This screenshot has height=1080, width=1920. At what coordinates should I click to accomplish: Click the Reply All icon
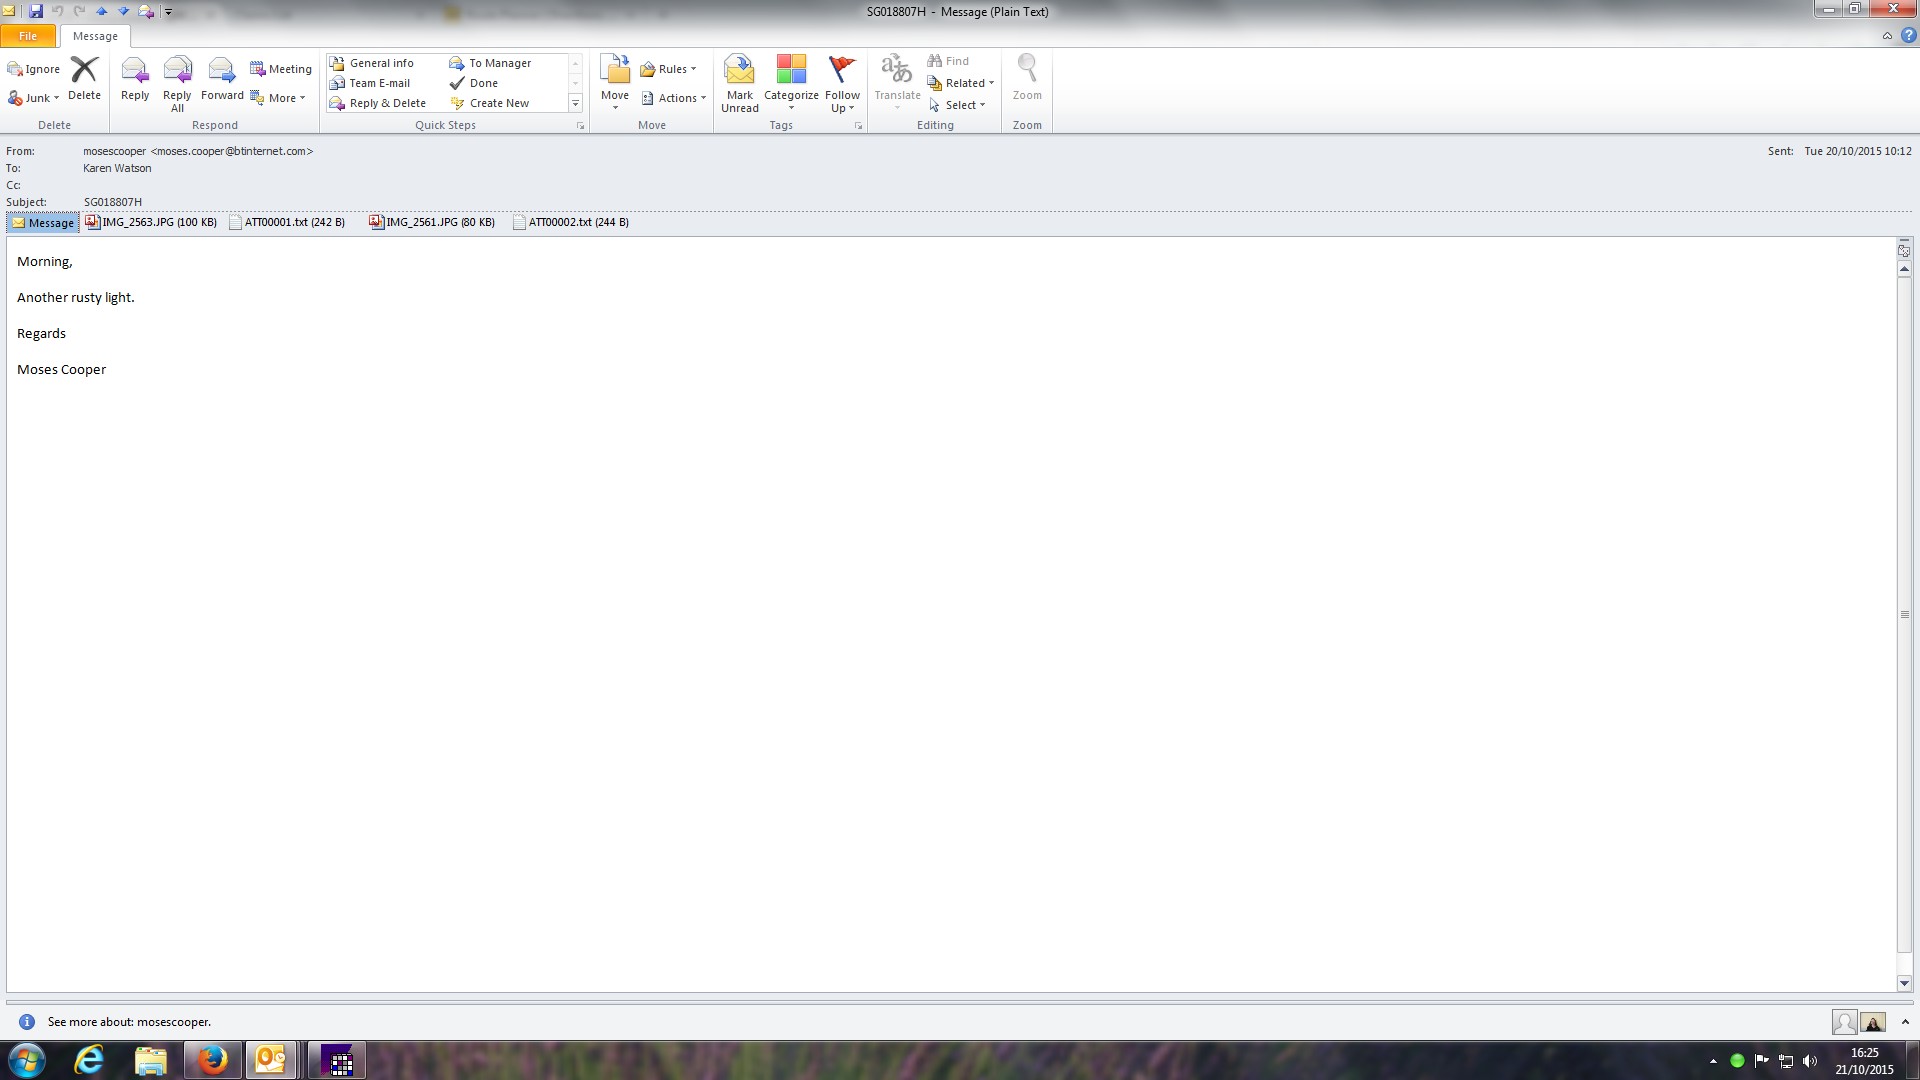177,71
